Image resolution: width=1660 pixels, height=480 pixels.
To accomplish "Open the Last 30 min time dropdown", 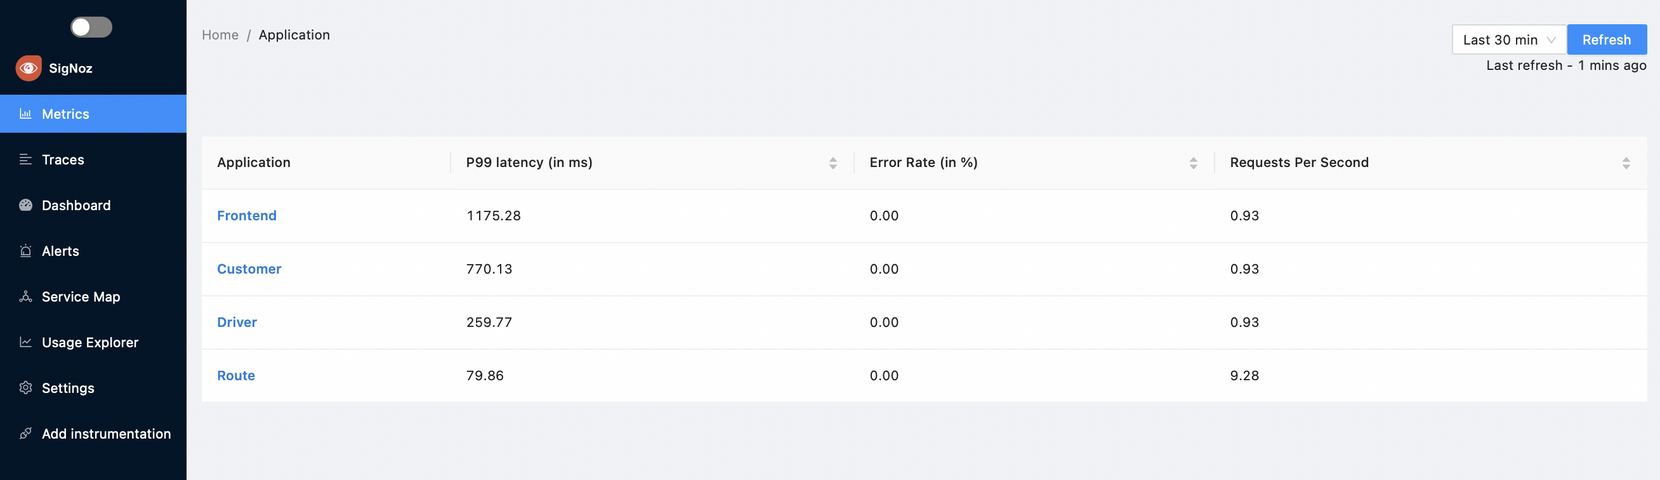I will pyautogui.click(x=1508, y=40).
